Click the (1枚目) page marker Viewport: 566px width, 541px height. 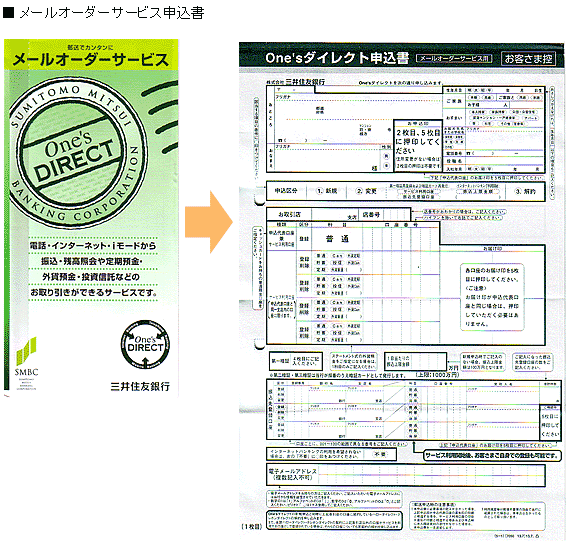(252, 527)
